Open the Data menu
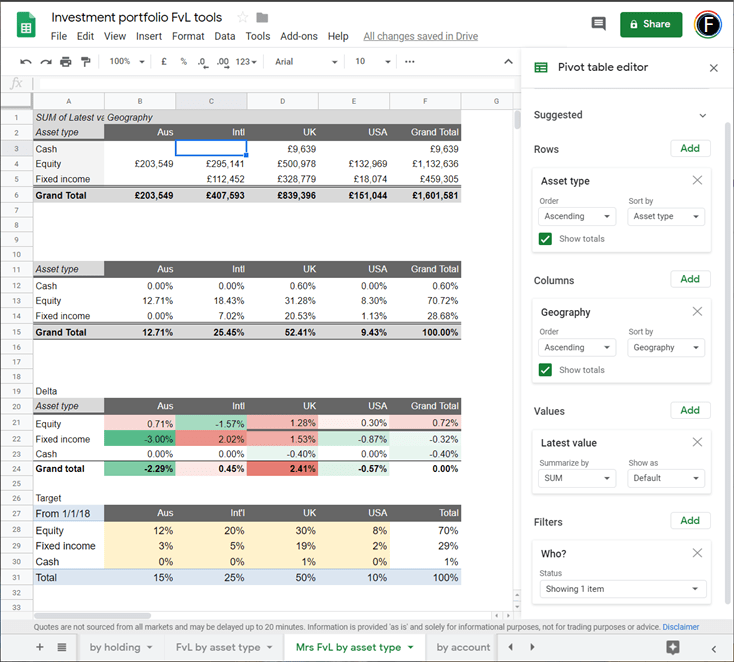 [x=225, y=36]
